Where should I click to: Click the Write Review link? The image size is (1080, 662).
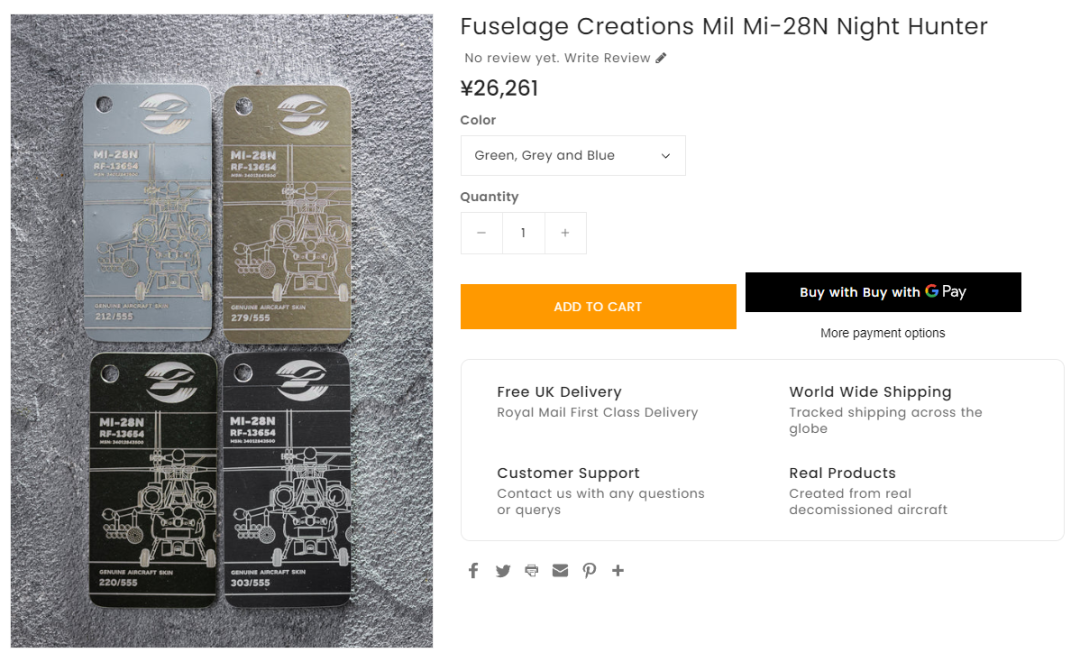(x=607, y=58)
